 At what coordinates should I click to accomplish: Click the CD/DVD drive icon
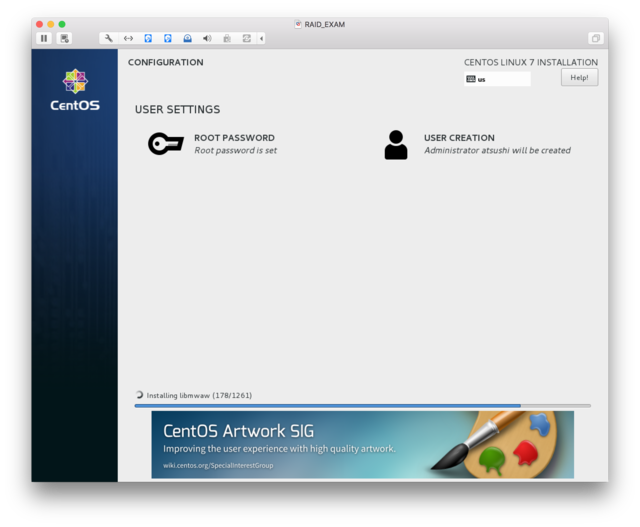pos(187,38)
